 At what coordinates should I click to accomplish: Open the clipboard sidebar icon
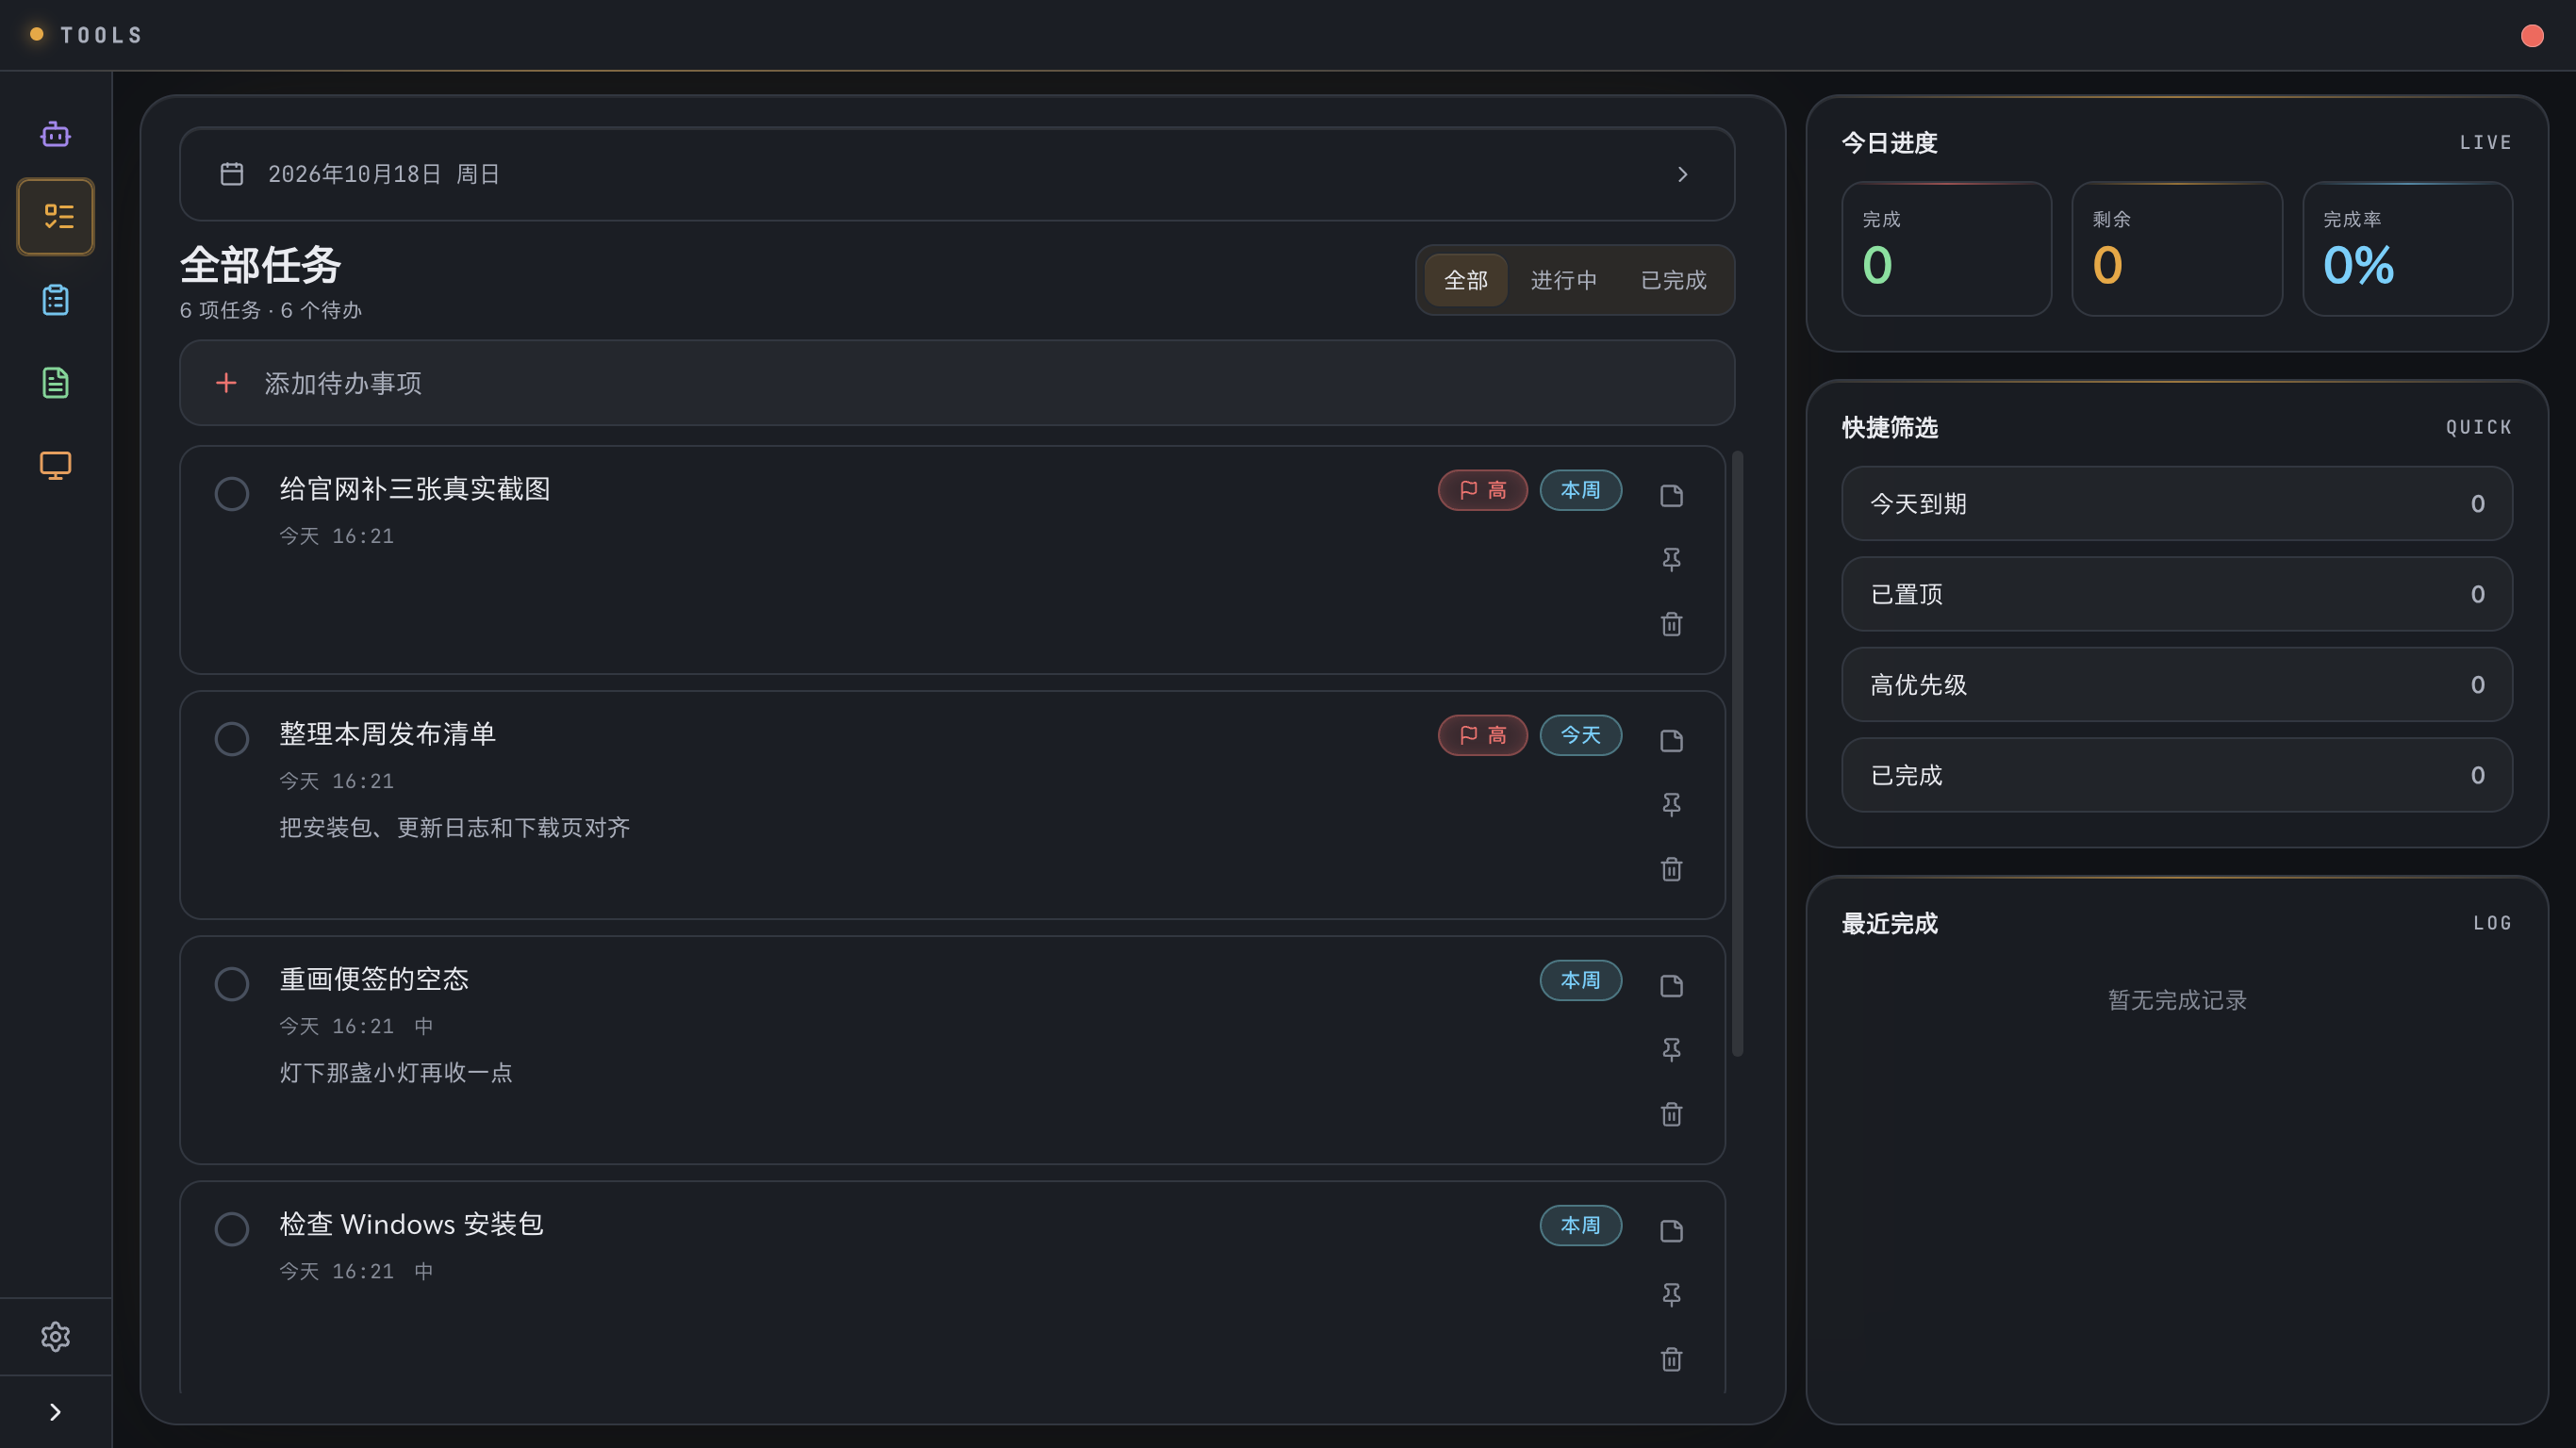point(55,300)
